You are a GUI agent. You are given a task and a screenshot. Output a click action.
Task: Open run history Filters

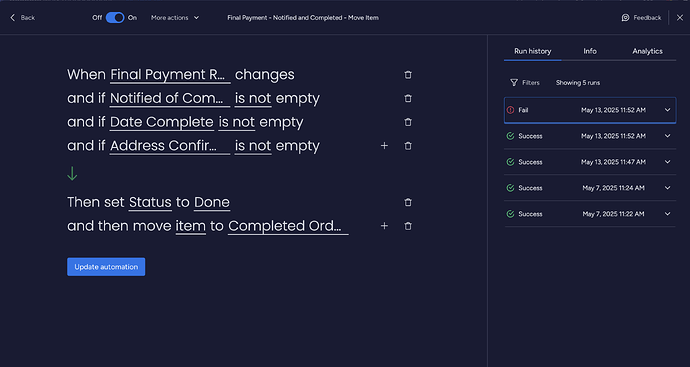(525, 83)
